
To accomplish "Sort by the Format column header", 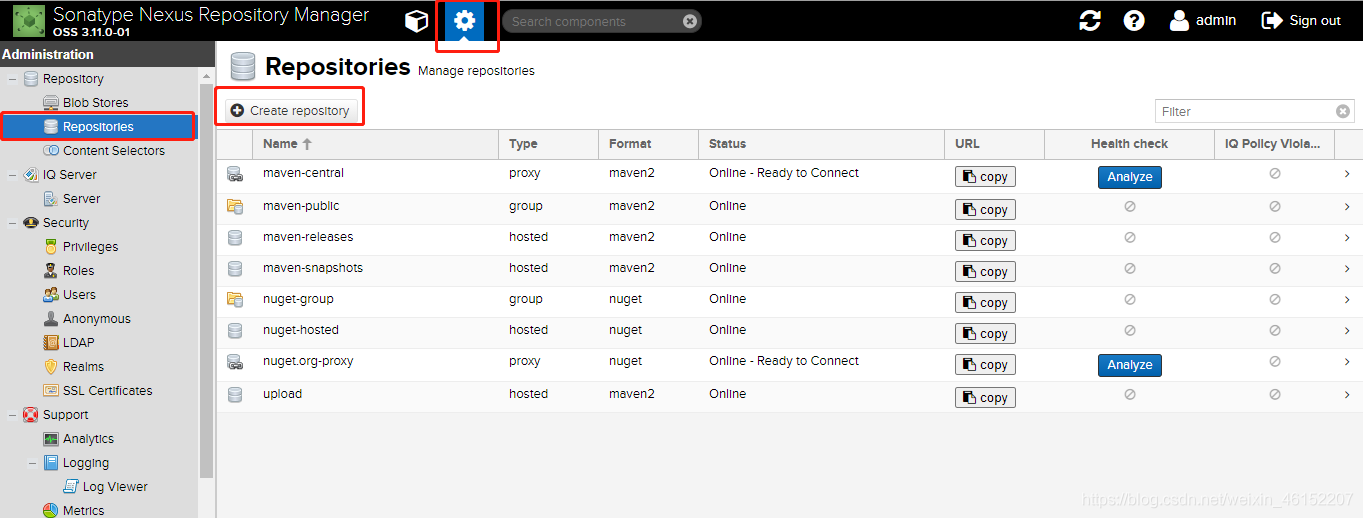I will [648, 144].
